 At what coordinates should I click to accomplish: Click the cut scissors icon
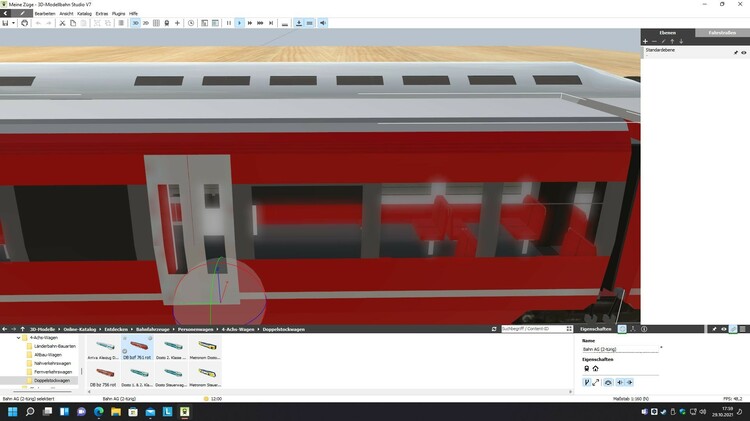(x=62, y=22)
